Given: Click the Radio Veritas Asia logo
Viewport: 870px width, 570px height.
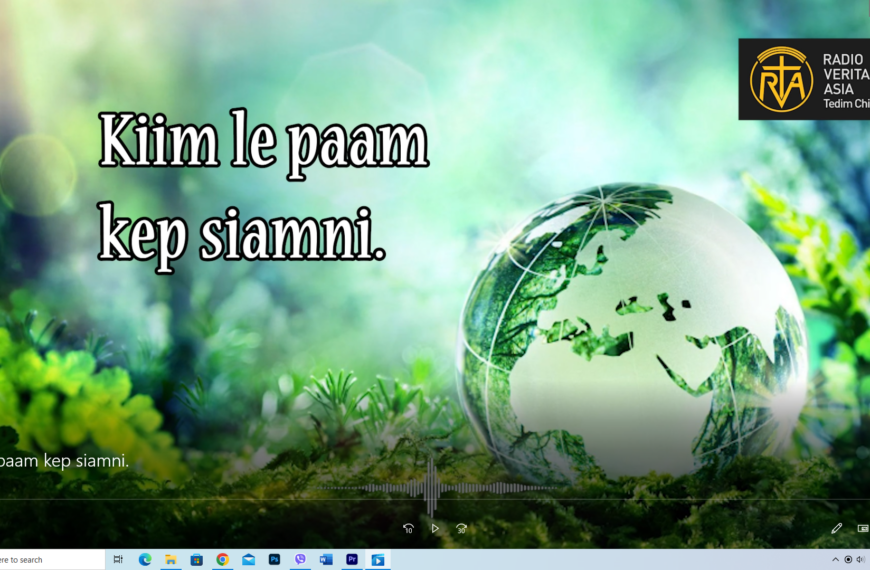Looking at the screenshot, I should (x=804, y=79).
